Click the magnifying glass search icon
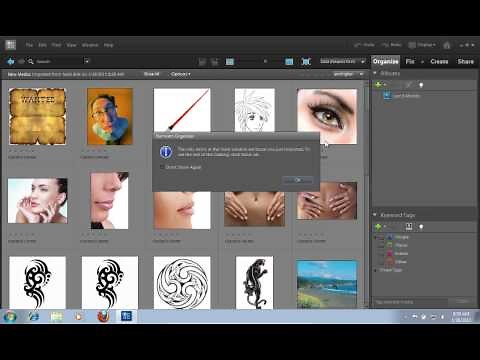The width and height of the screenshot is (480, 360). pos(31,61)
